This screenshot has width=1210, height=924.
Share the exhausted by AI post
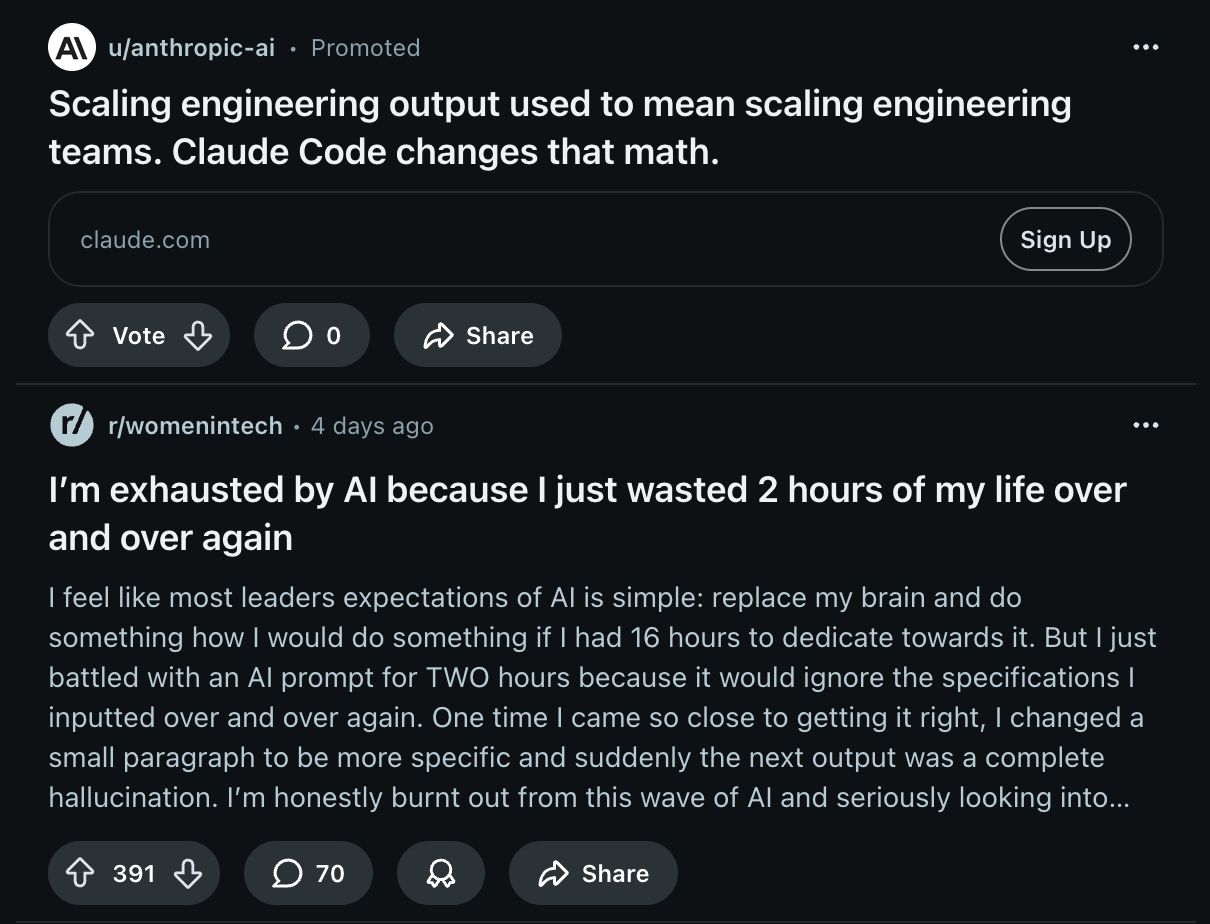(x=593, y=874)
